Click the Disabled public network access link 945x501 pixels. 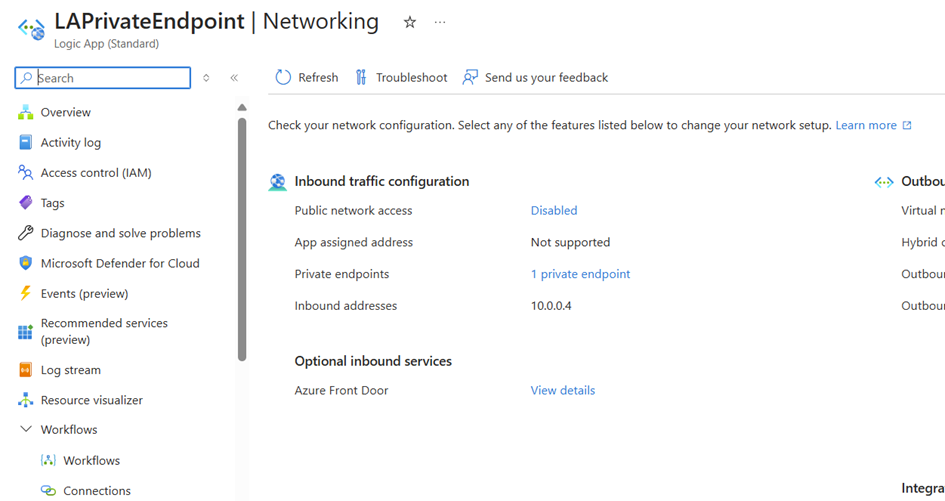coord(554,210)
